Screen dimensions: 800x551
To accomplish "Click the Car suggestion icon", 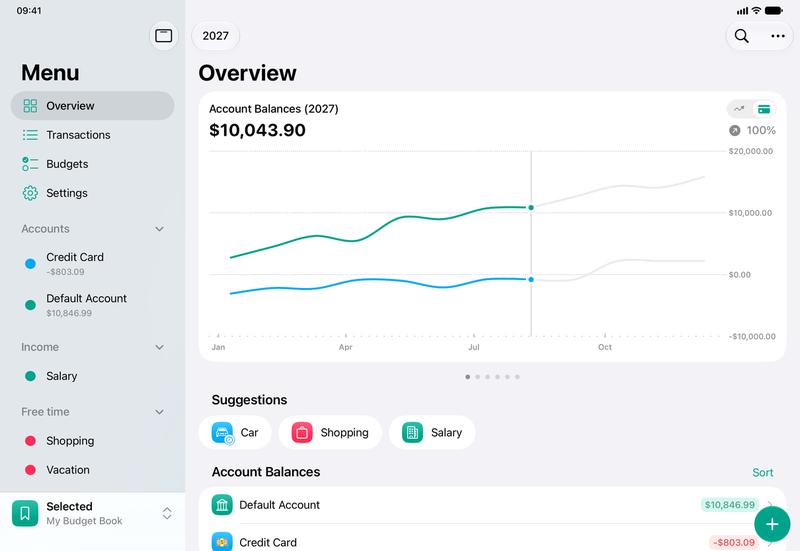I will (222, 433).
